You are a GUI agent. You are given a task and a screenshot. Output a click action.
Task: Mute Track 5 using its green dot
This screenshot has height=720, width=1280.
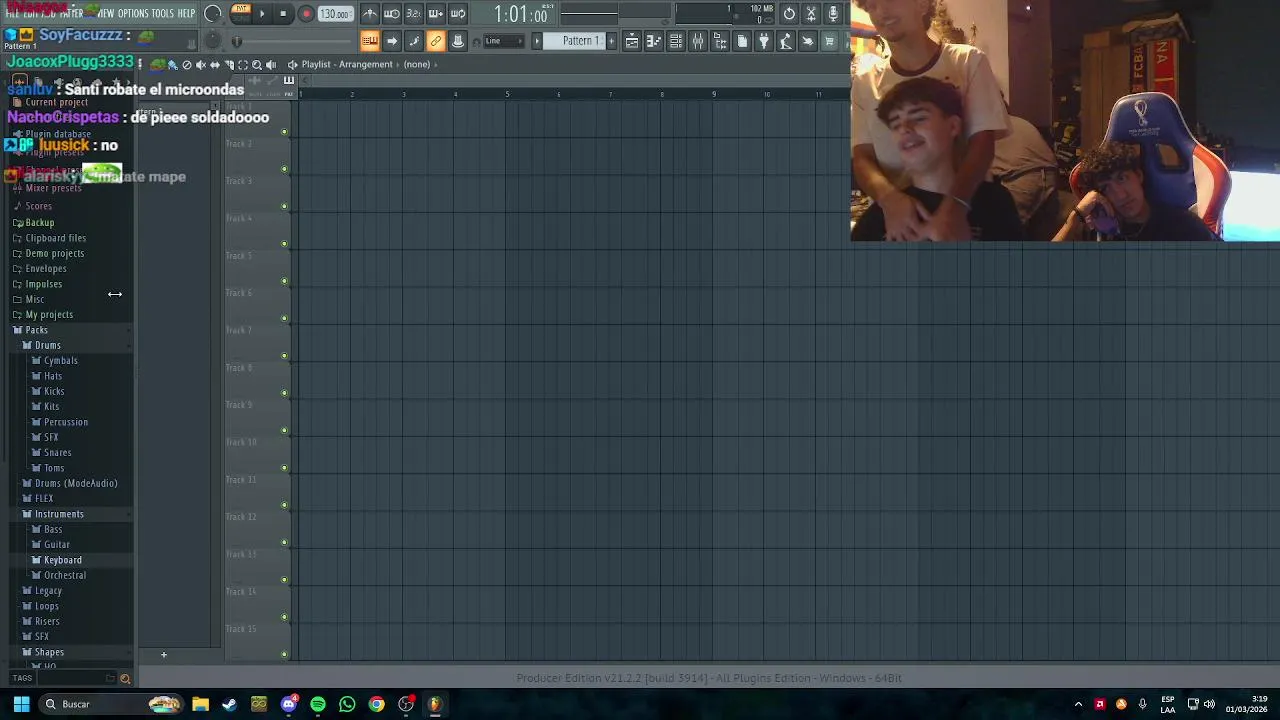click(x=284, y=281)
